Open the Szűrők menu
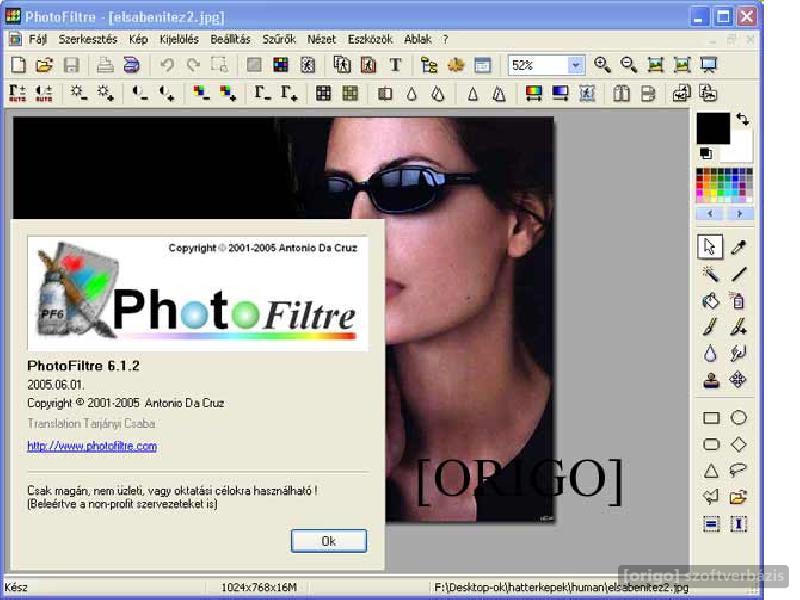The width and height of the screenshot is (800, 600). [279, 39]
